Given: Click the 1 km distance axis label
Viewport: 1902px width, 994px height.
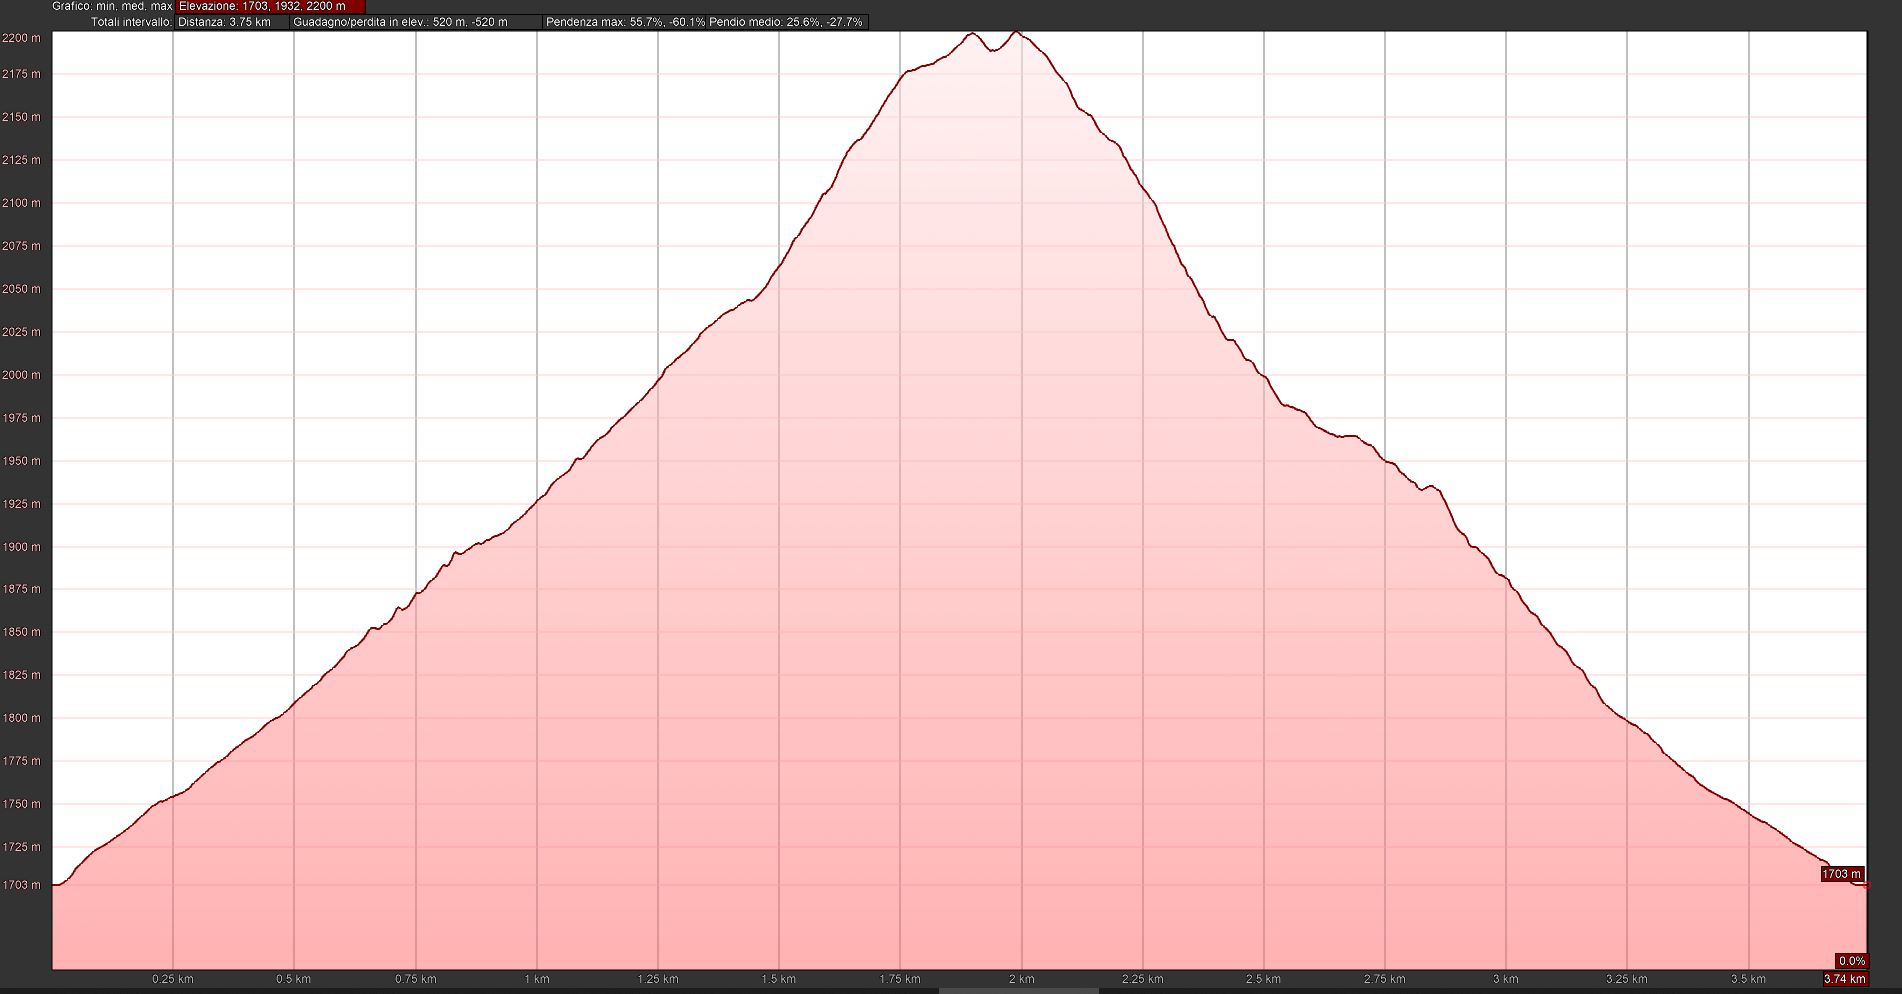Looking at the screenshot, I should 537,979.
